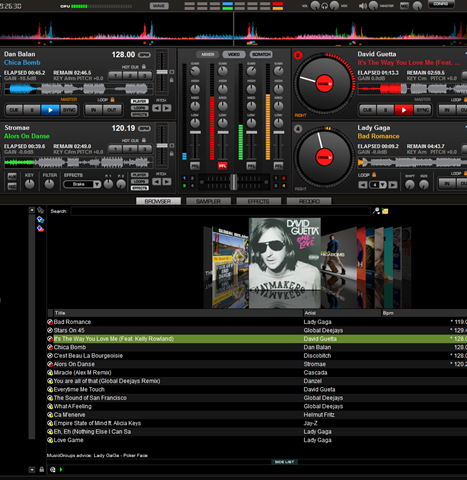Switch to the SCRATCH panel tab
Viewport: 467px width, 480px height.
261,54
